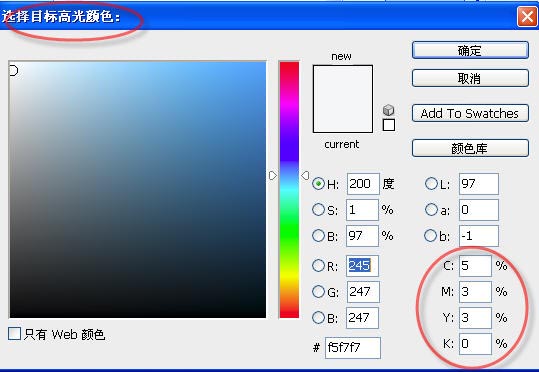The height and width of the screenshot is (372, 539).
Task: Click the left hue slider arrow handle
Action: click(273, 176)
